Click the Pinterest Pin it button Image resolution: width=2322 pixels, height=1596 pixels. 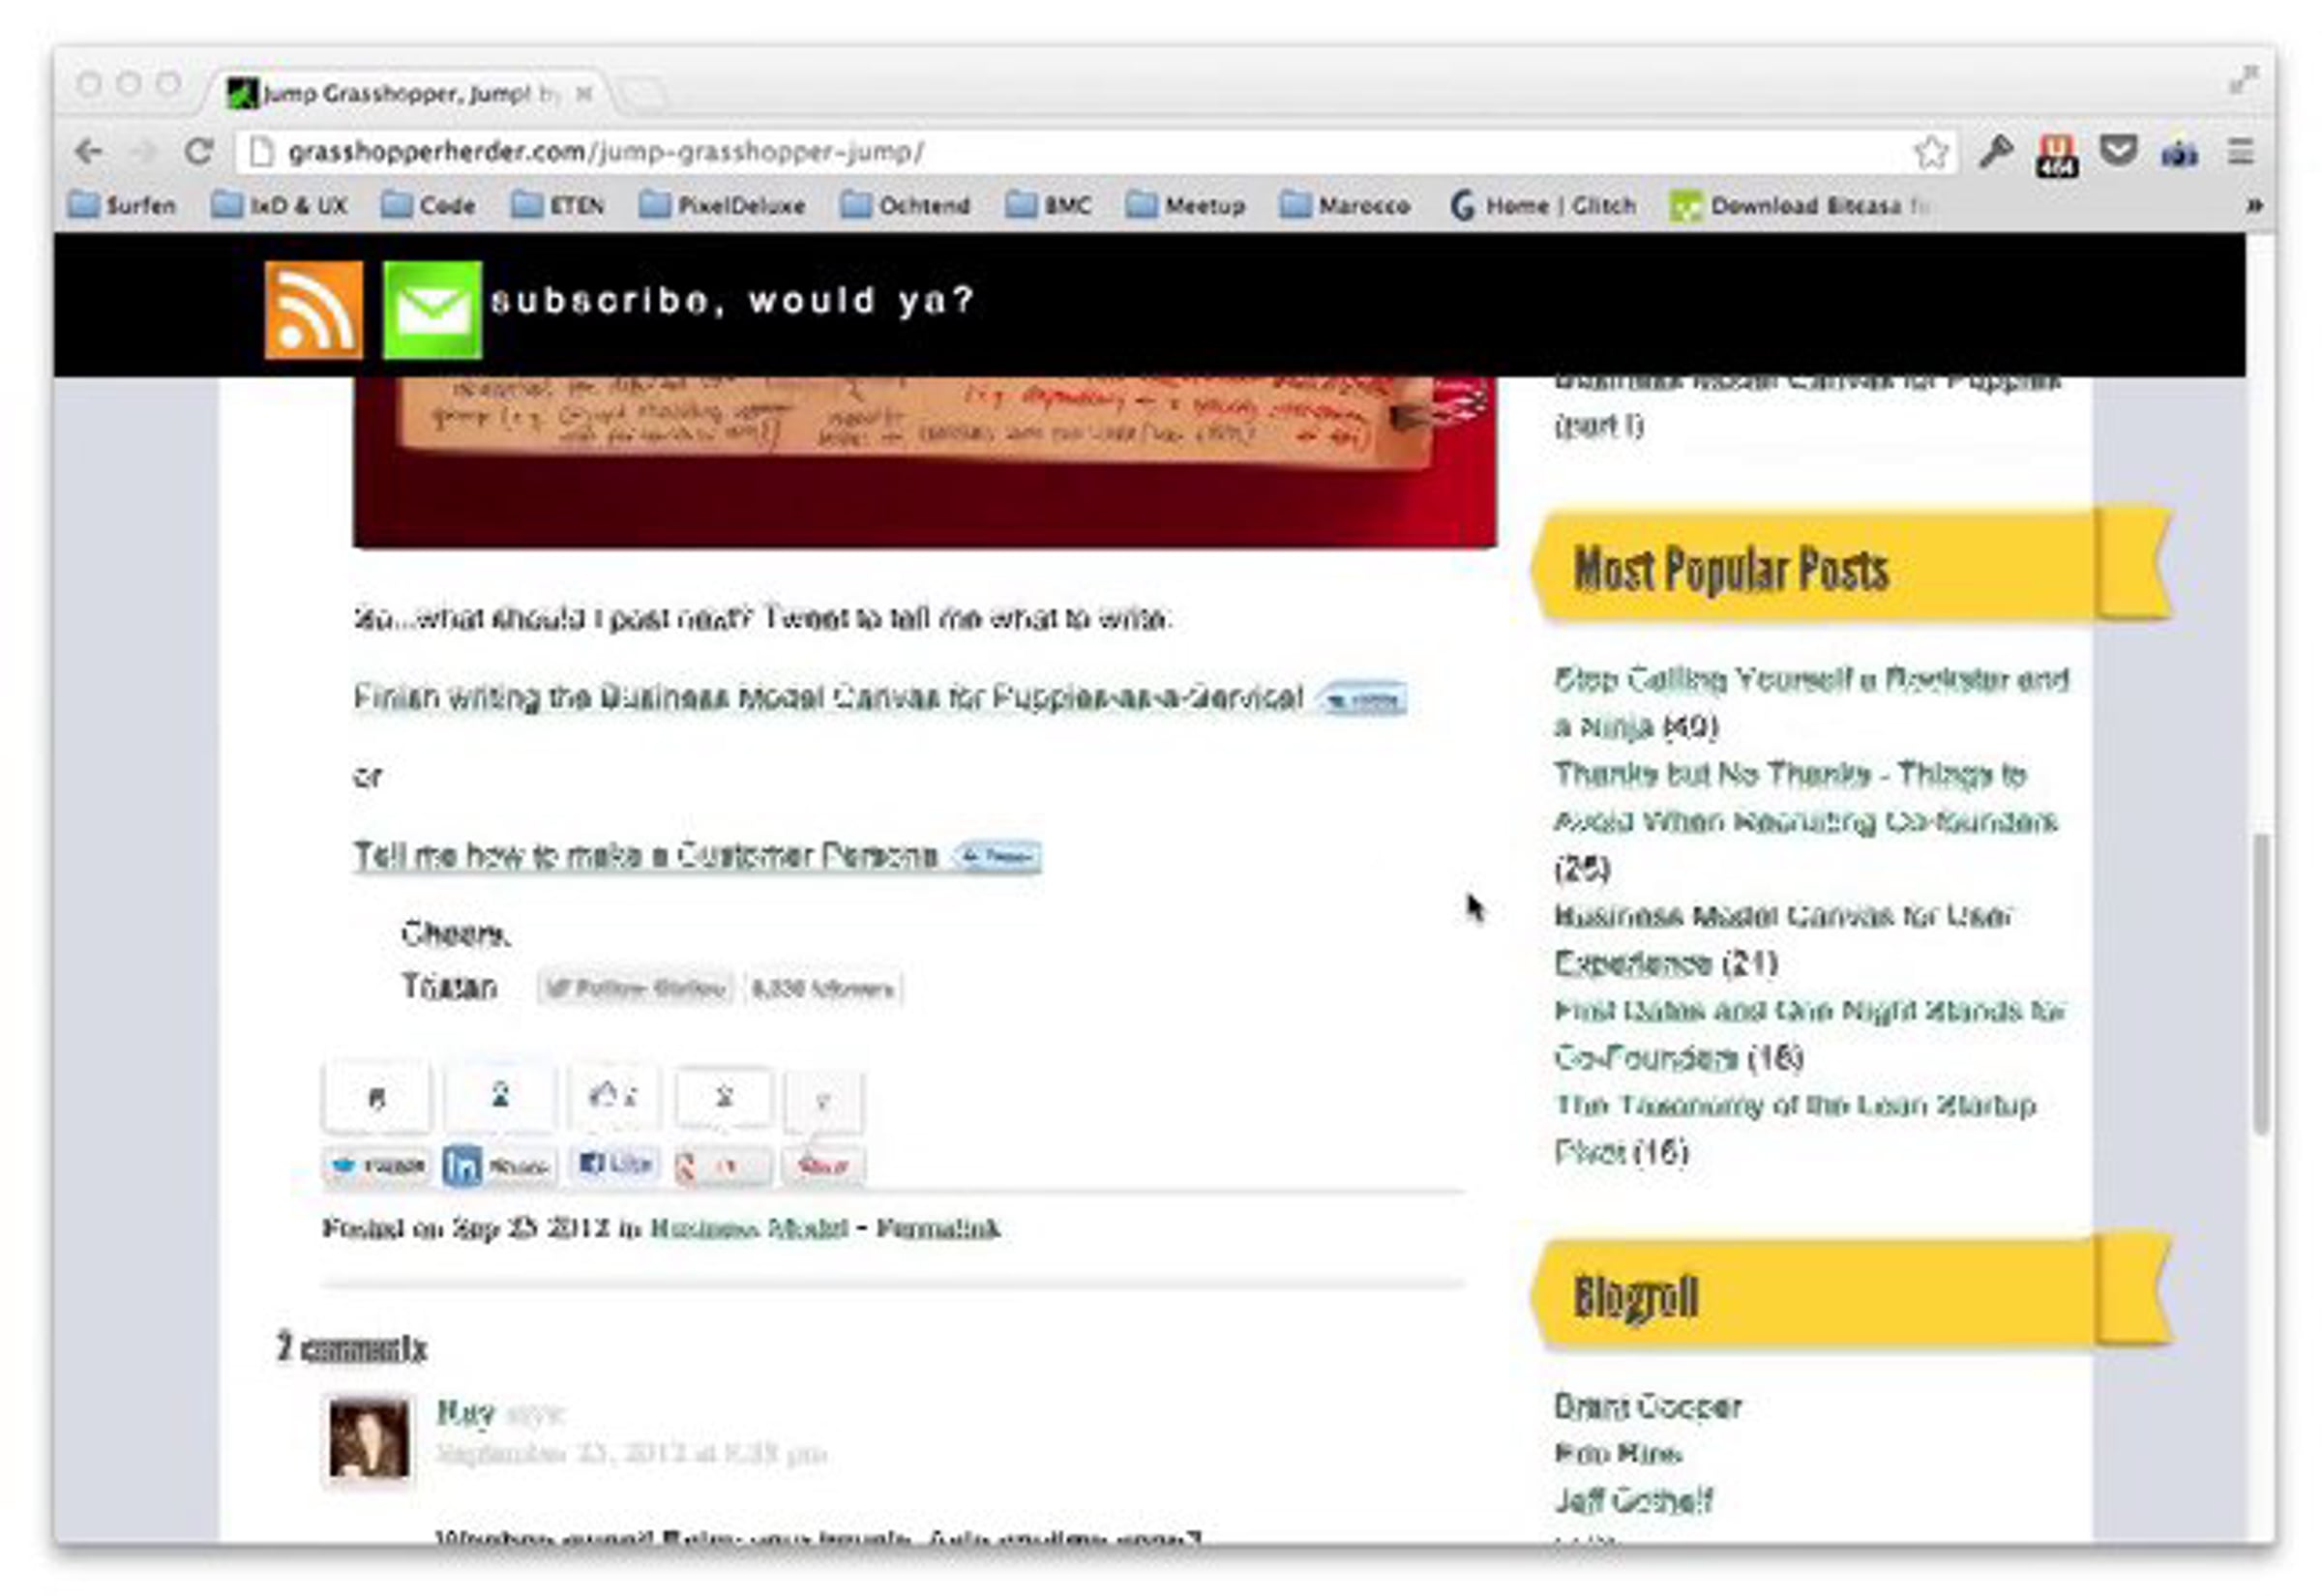point(822,1165)
